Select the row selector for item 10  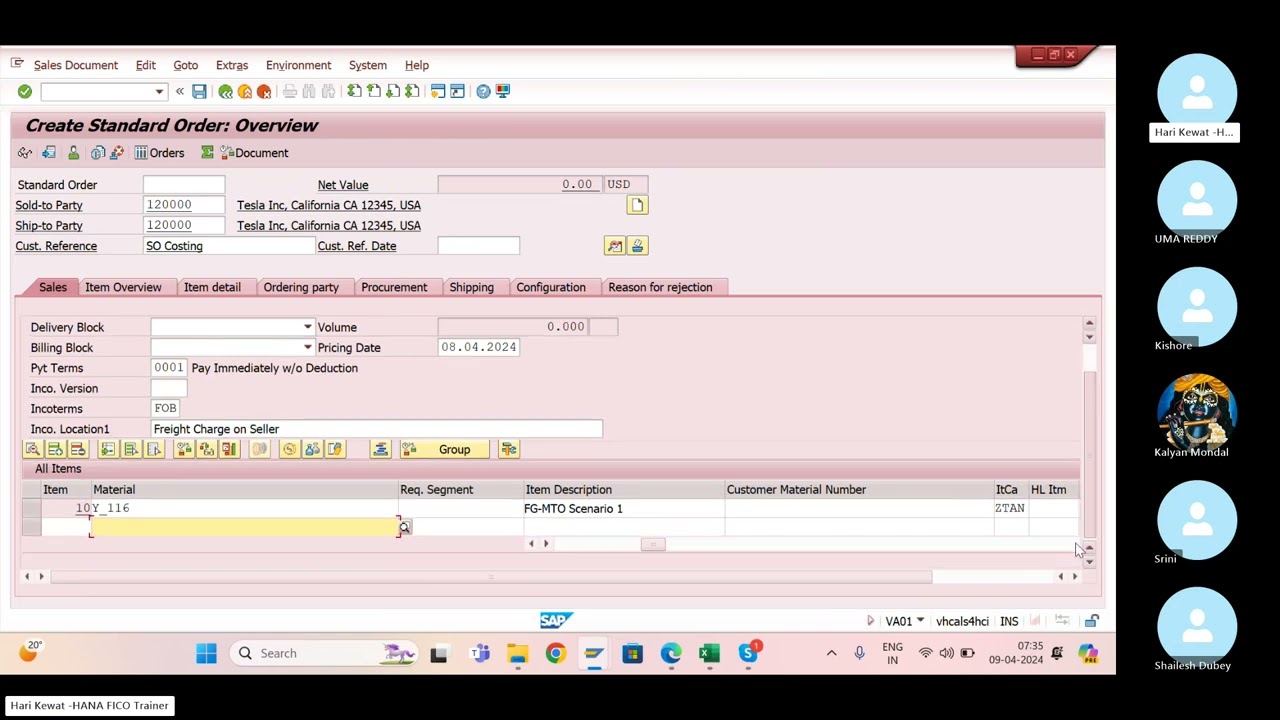(x=32, y=509)
